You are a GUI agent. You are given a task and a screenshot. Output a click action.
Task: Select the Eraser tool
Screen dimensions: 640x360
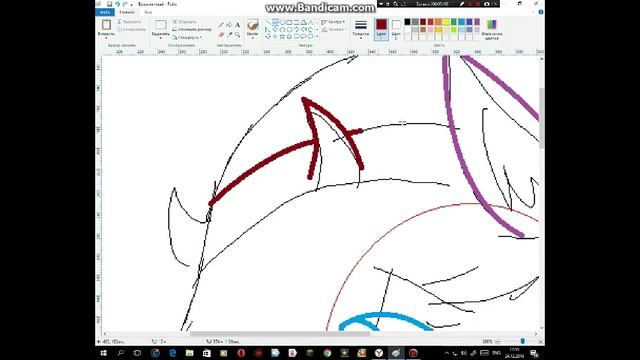221,35
